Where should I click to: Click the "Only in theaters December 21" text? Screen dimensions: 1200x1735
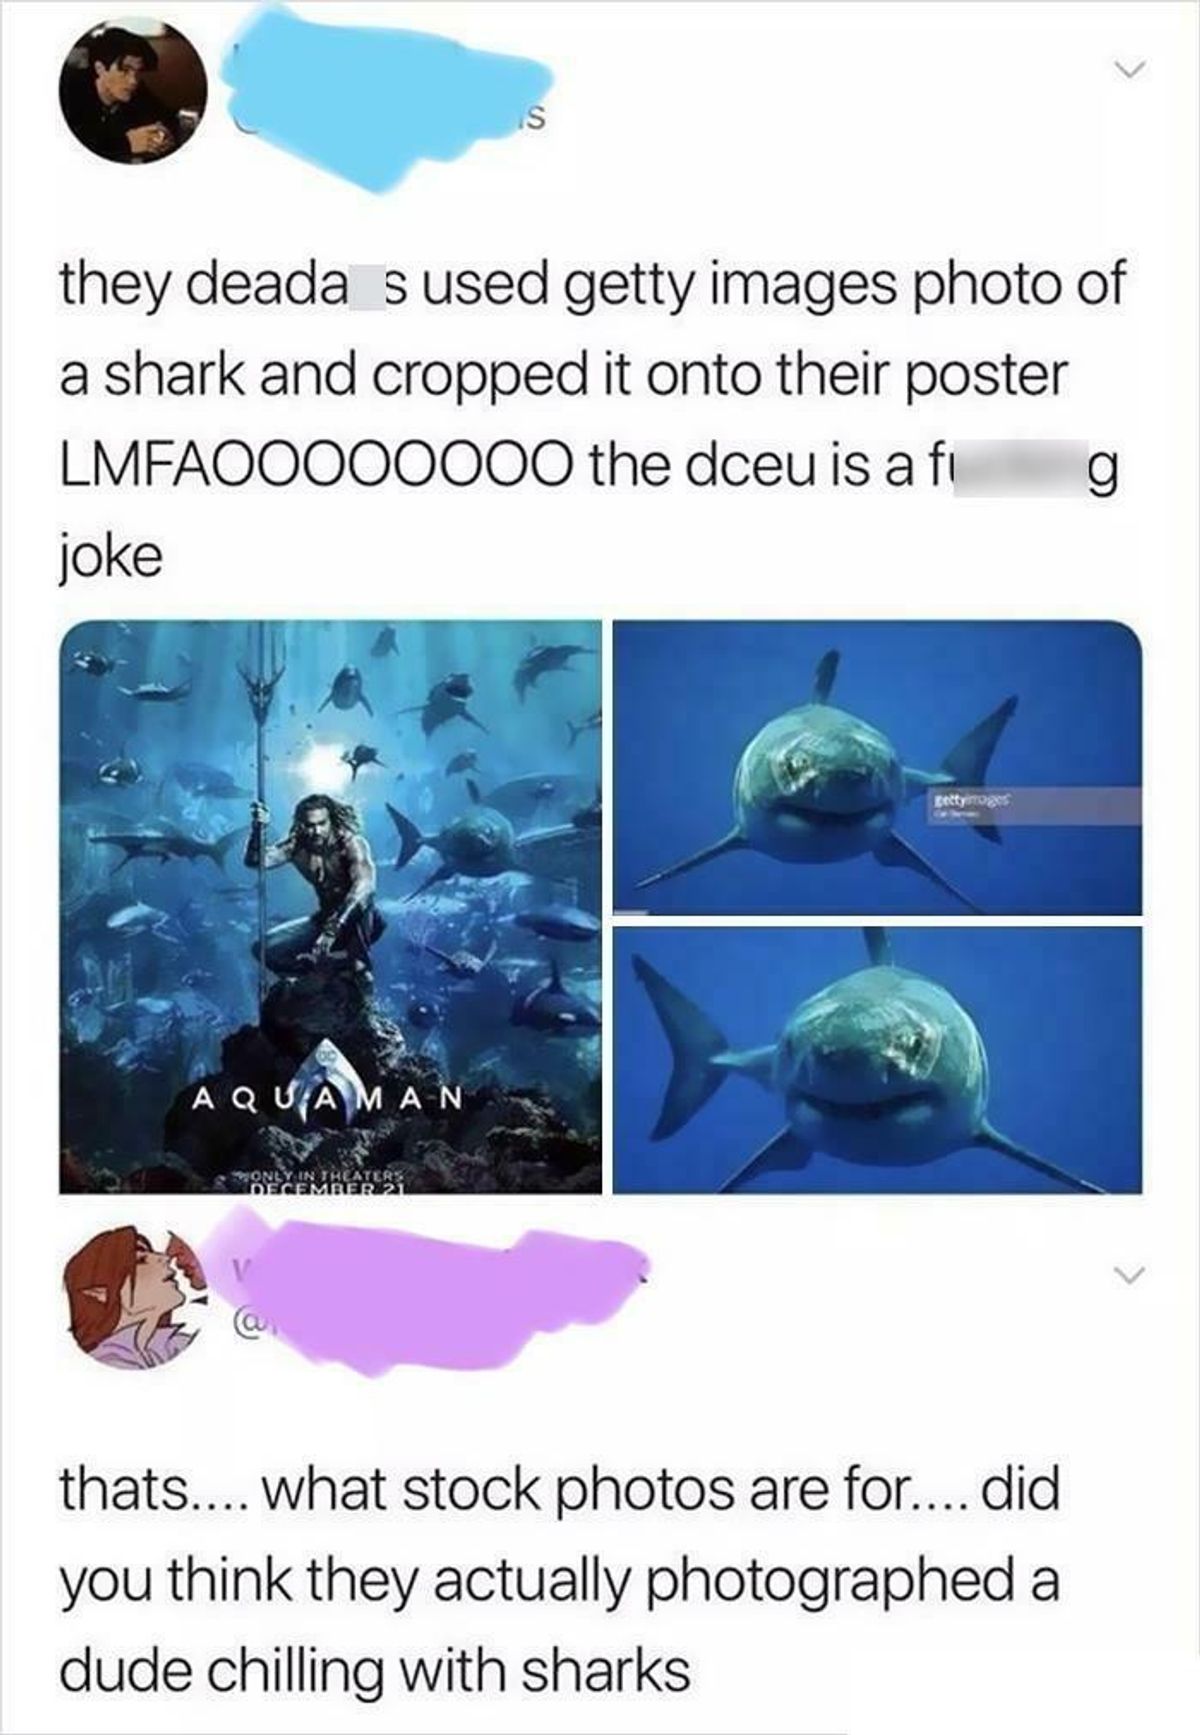[x=318, y=1181]
